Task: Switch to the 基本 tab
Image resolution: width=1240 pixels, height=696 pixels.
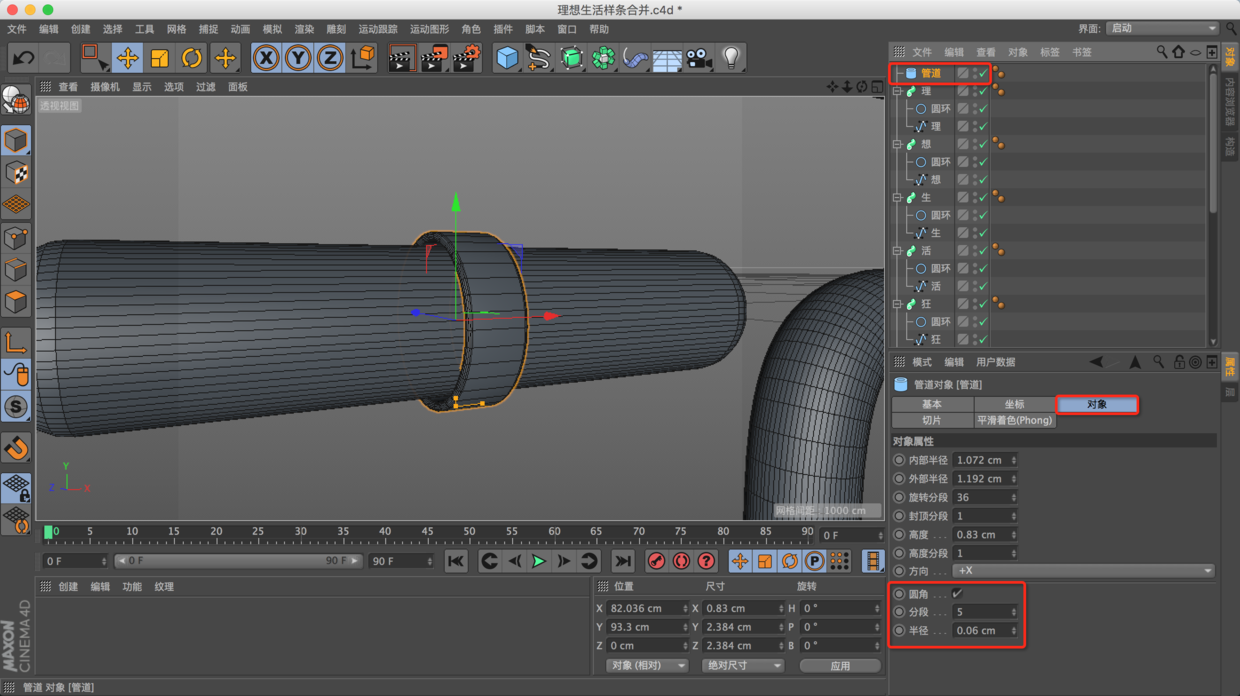Action: click(x=932, y=404)
